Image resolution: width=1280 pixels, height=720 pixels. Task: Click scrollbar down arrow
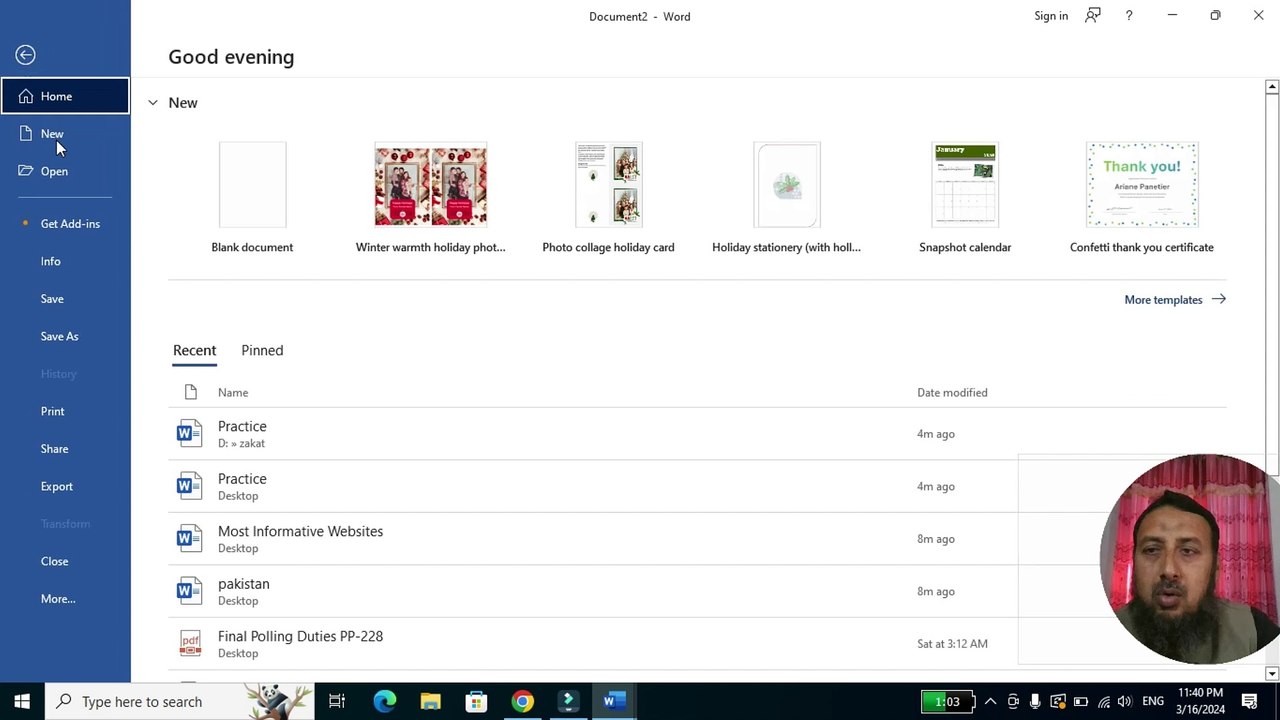tap(1272, 674)
